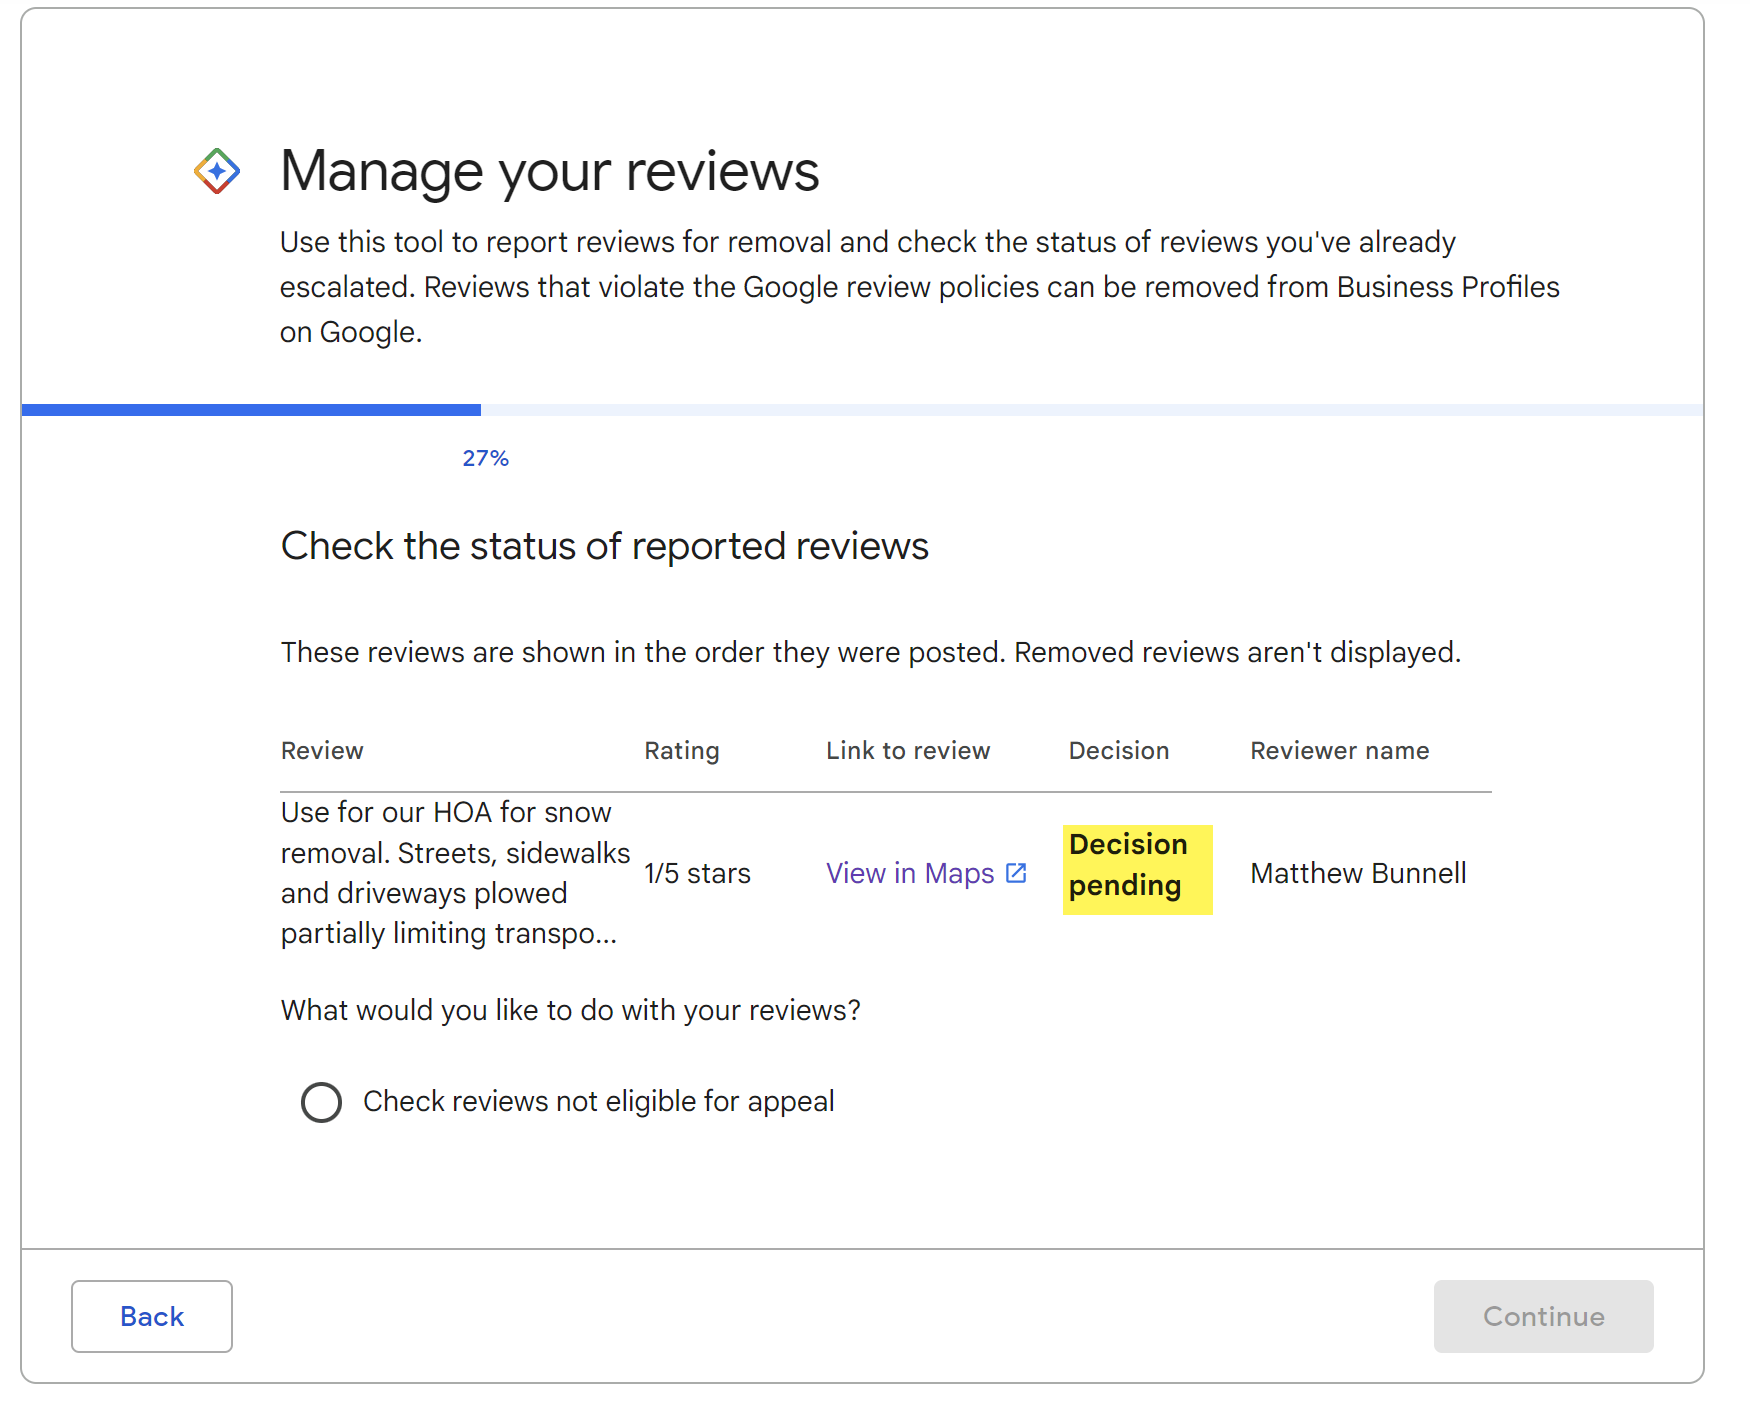The image size is (1750, 1402).
Task: Click the Back button
Action: 151,1317
